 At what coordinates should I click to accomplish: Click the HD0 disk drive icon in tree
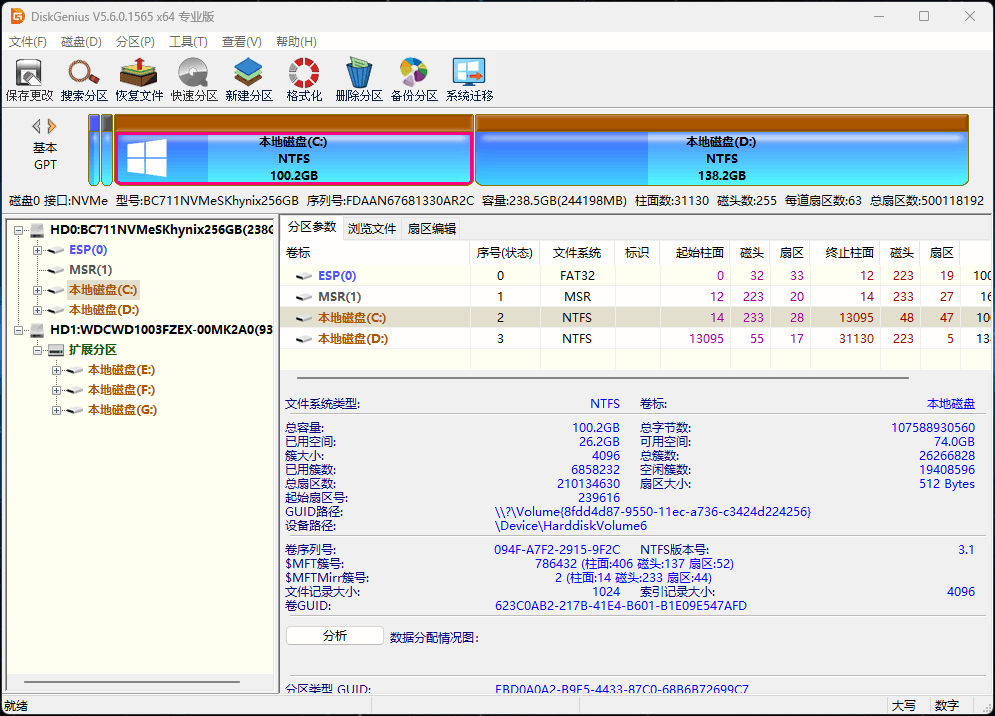tap(37, 230)
